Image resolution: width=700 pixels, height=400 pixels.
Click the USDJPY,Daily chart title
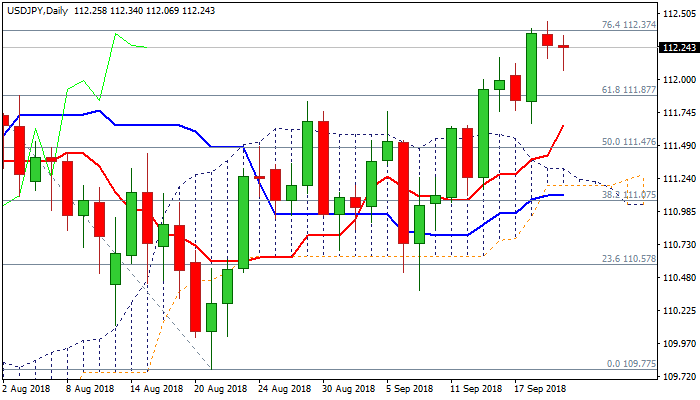pos(39,8)
